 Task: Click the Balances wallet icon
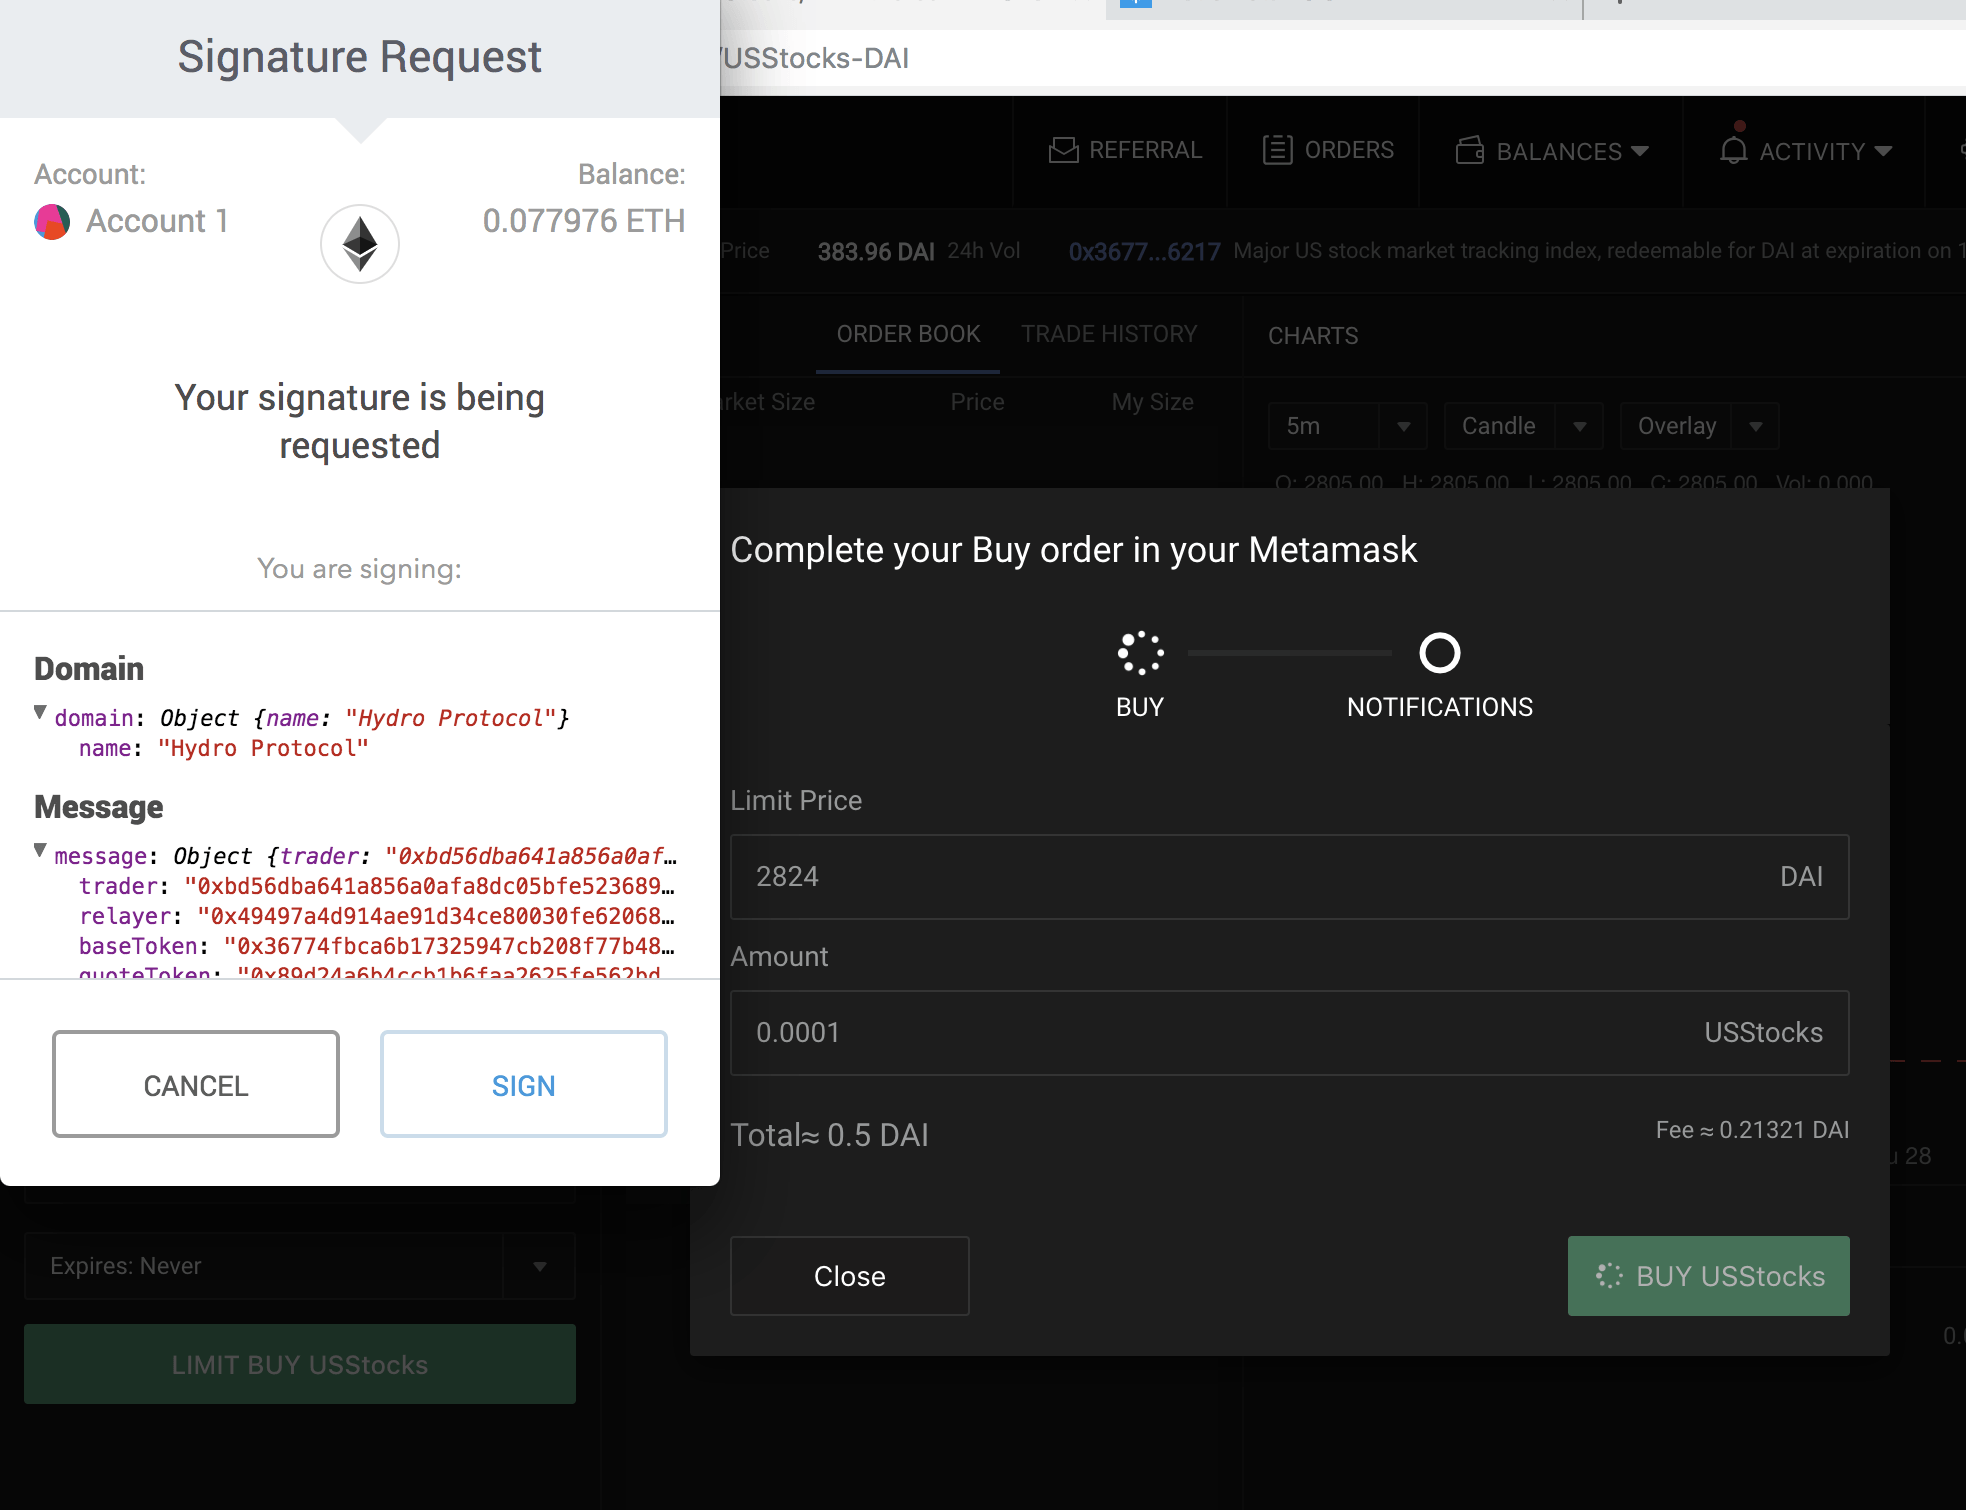1470,150
